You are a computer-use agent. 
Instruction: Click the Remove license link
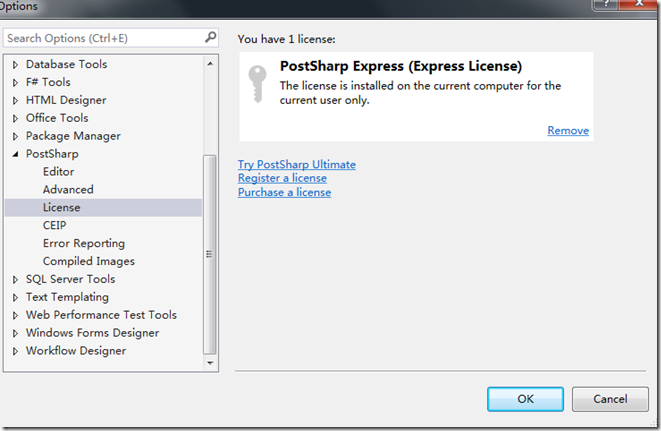point(568,130)
